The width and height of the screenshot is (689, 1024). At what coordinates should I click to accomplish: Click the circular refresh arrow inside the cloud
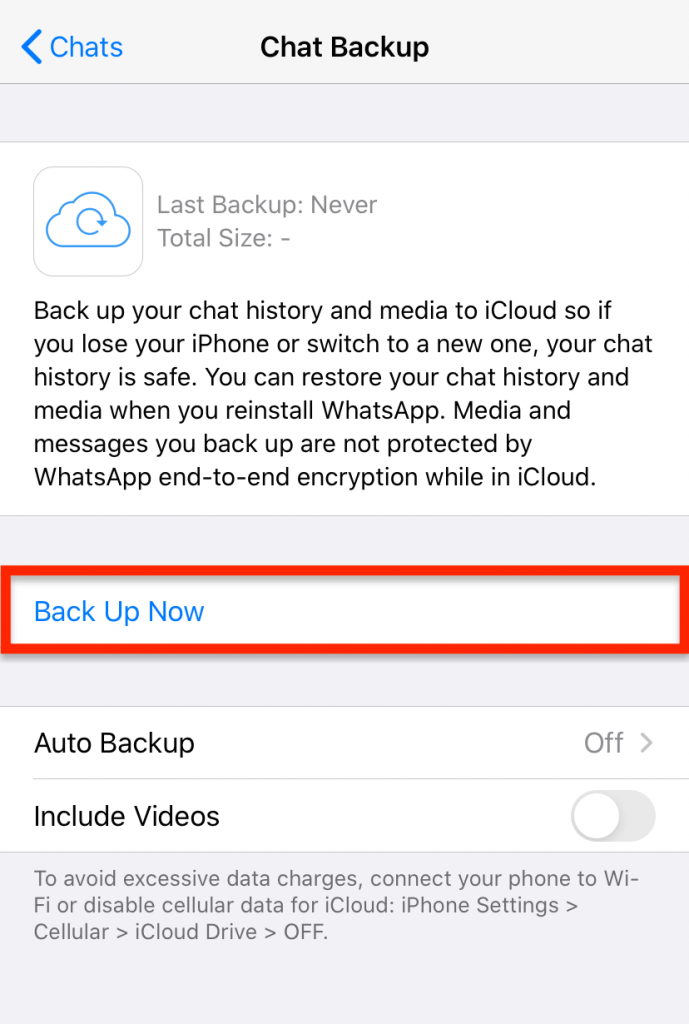point(91,221)
